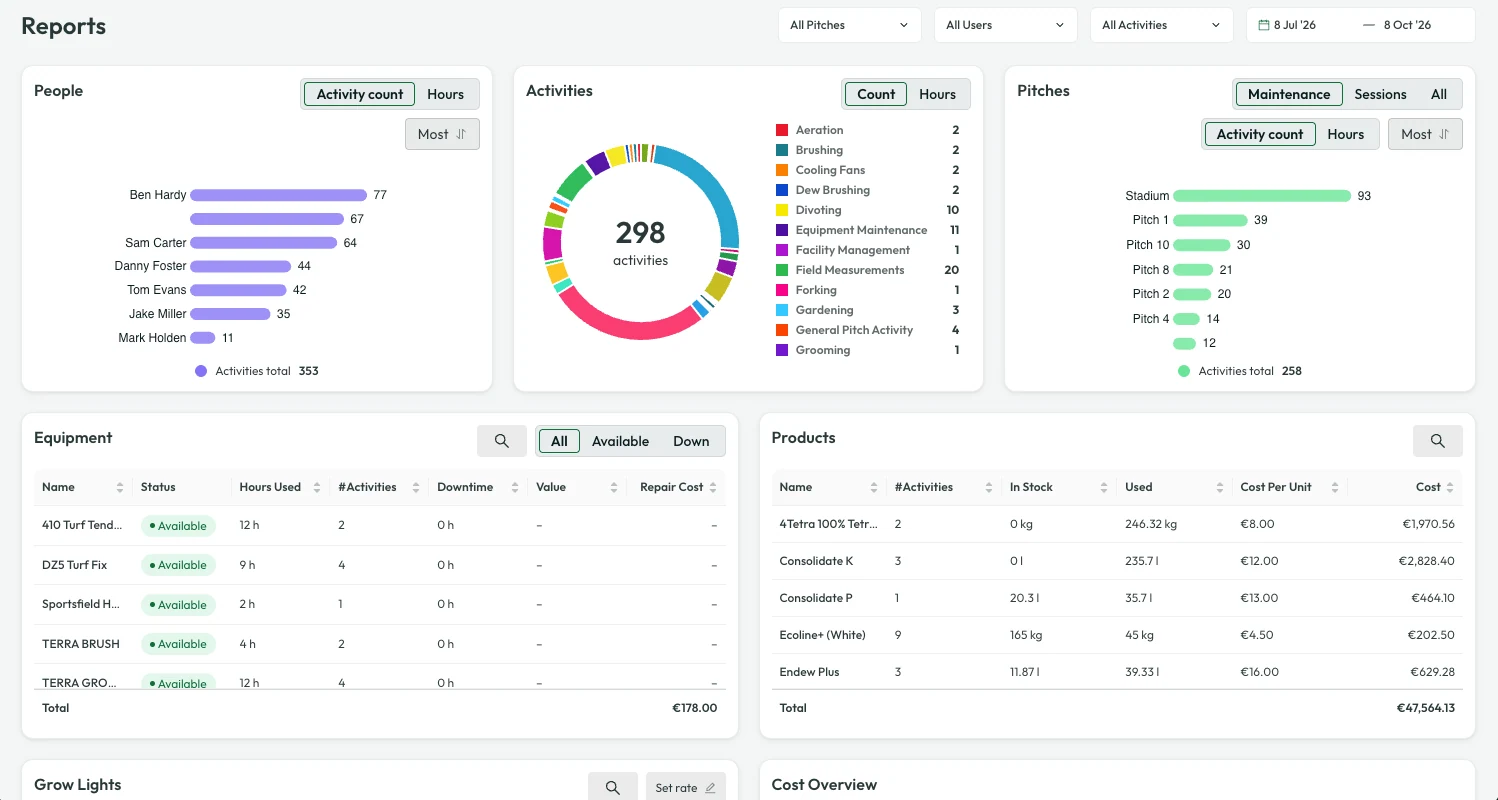The height and width of the screenshot is (800, 1498).
Task: Sort by Repair Cost using its arrows
Action: [714, 487]
